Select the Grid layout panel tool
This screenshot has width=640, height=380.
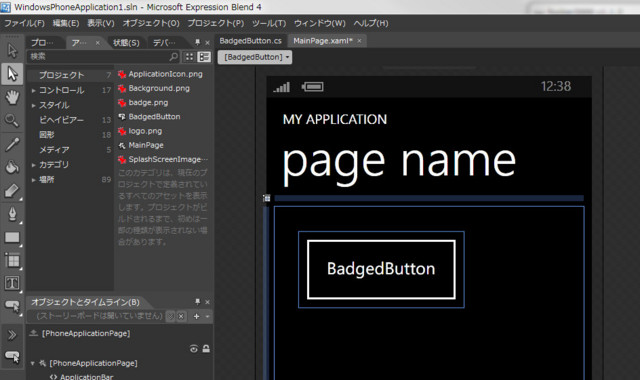coord(12,260)
